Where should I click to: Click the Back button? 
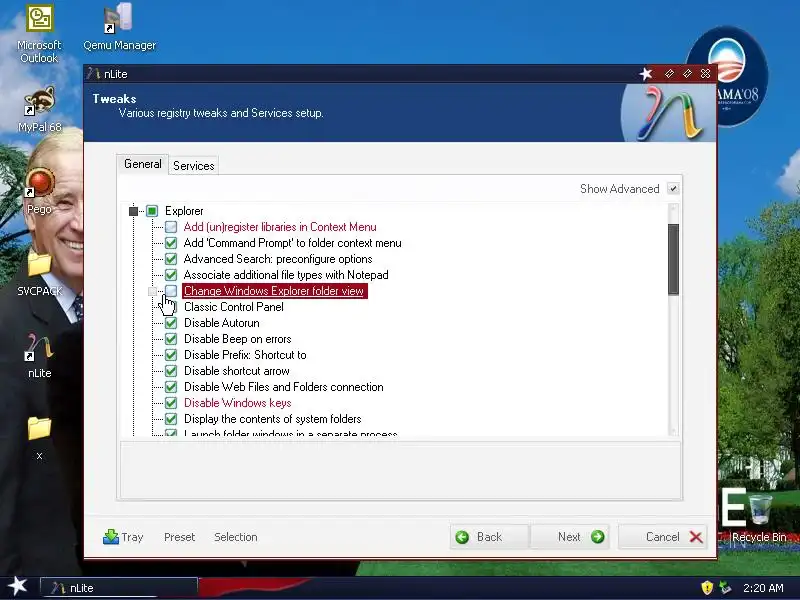(489, 537)
